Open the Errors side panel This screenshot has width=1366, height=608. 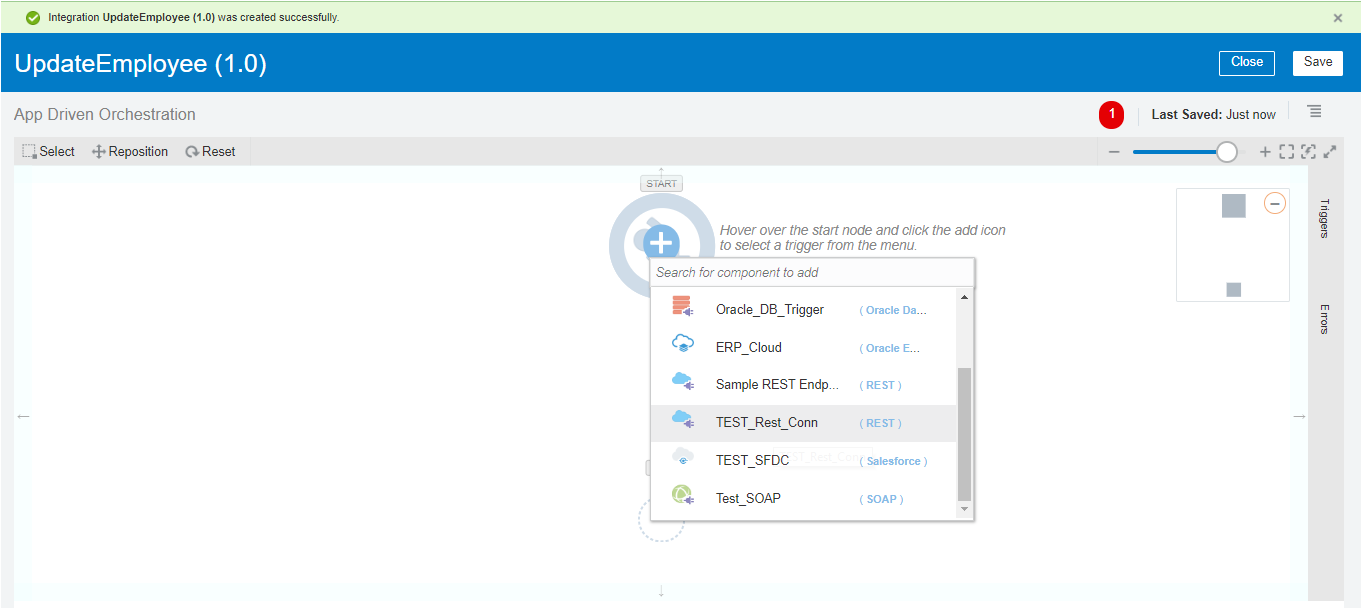pyautogui.click(x=1324, y=319)
